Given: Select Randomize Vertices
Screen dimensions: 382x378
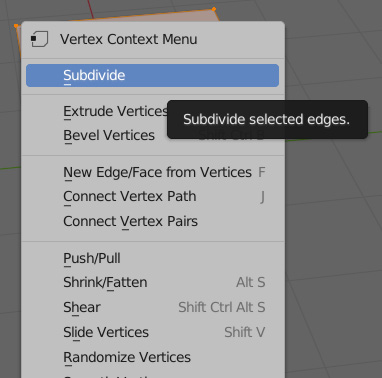Looking at the screenshot, I should coord(152,357).
